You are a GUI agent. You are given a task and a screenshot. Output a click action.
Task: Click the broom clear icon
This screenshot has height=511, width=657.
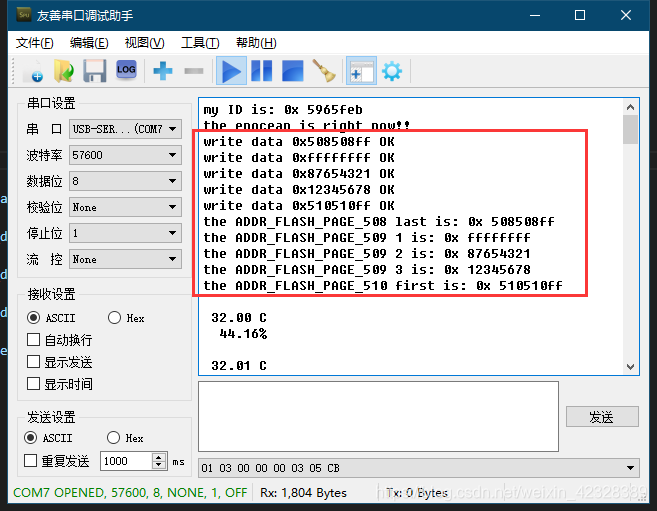[x=324, y=71]
